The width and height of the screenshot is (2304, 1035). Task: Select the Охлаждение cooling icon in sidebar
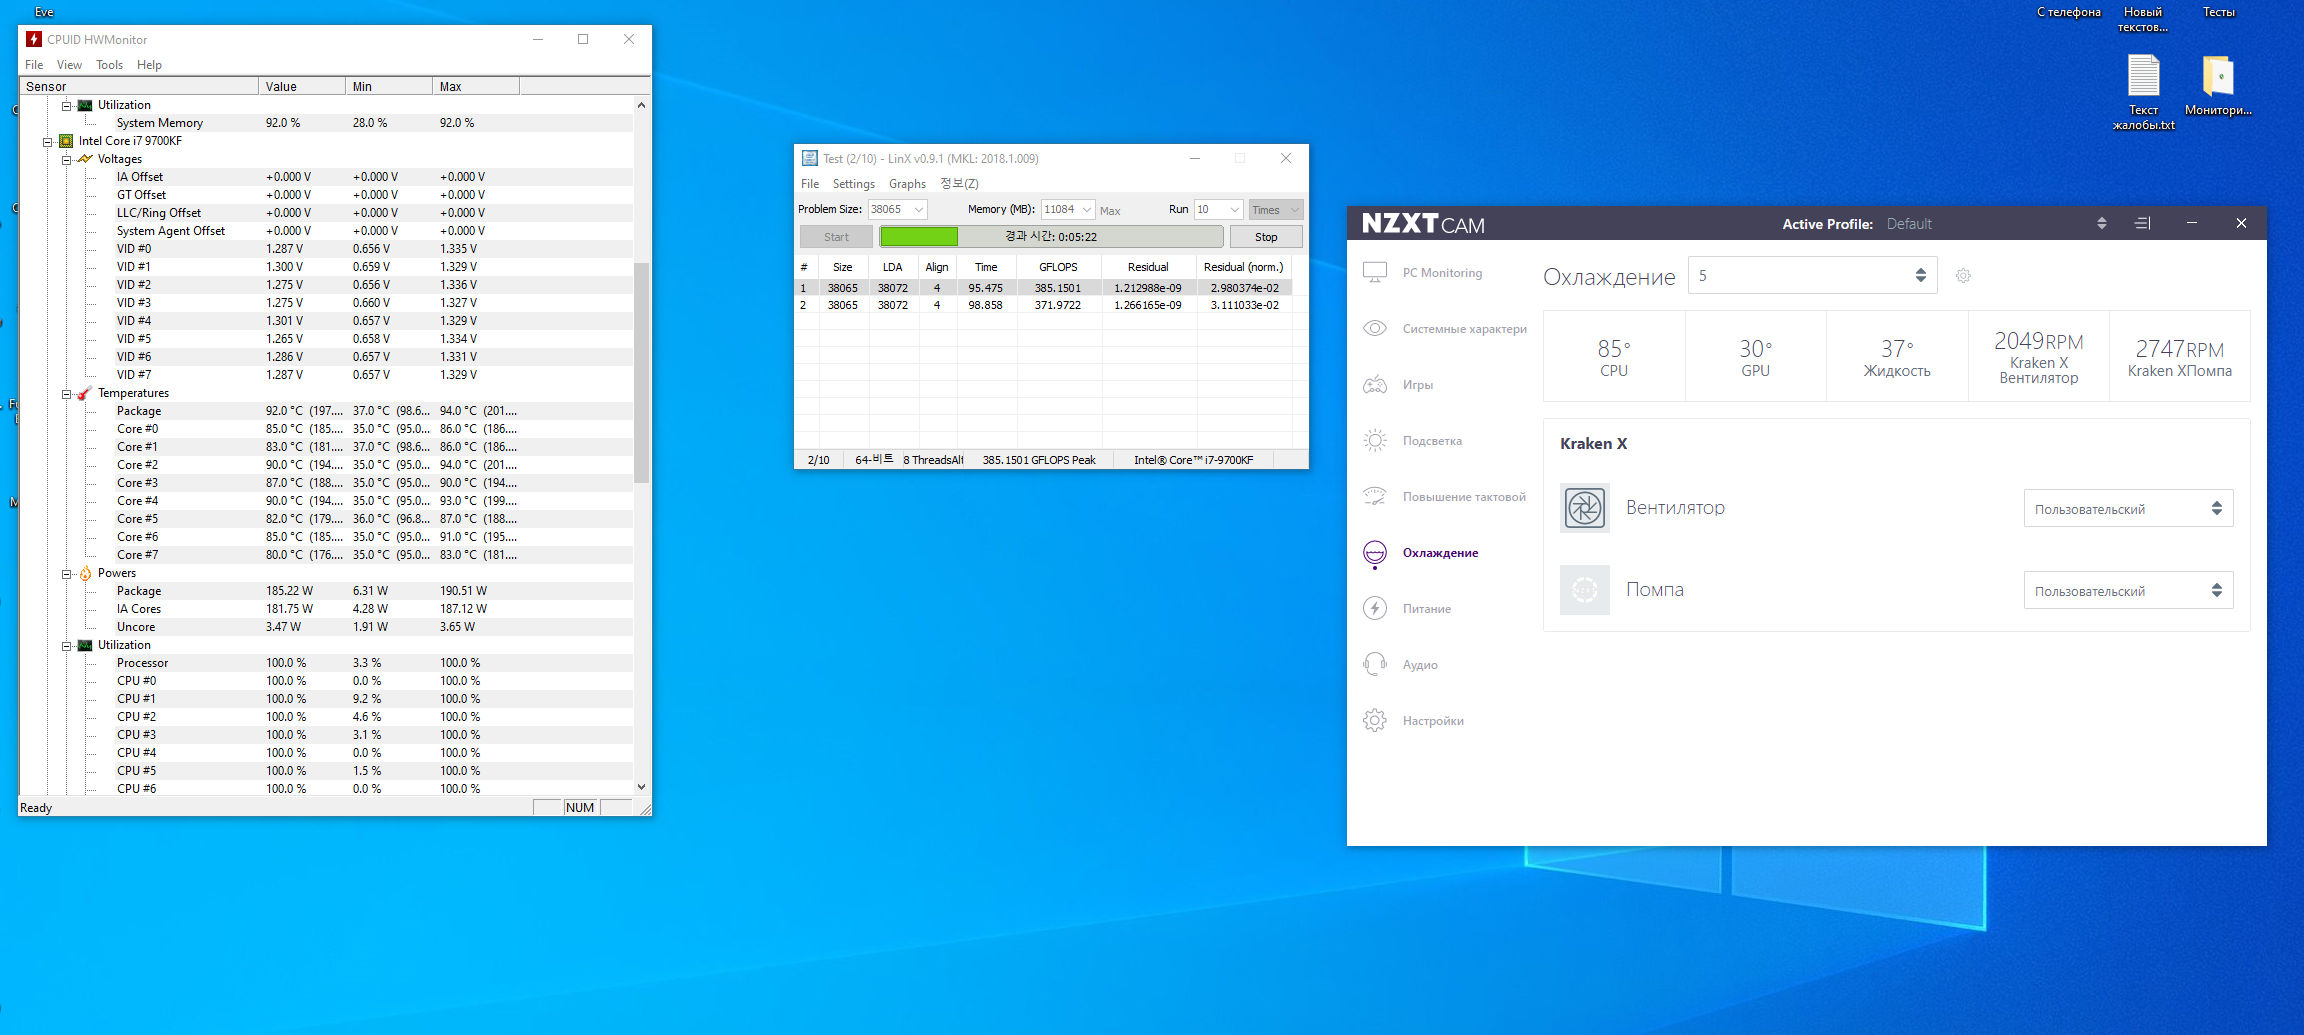1375,553
